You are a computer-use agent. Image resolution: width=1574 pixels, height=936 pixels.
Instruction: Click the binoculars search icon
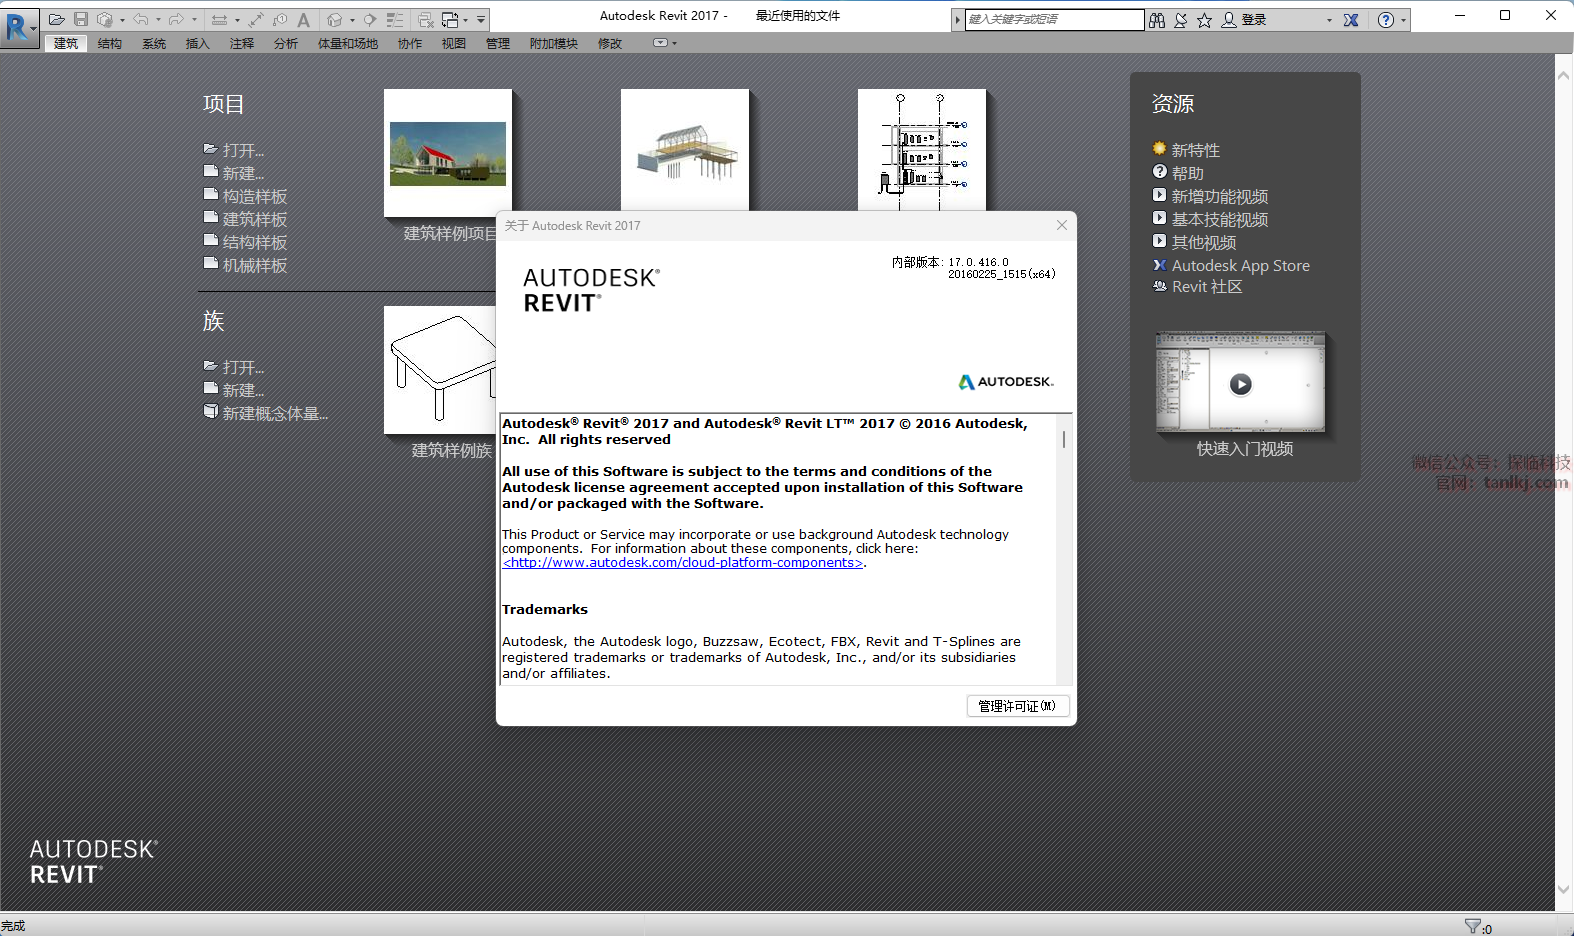pos(1157,20)
